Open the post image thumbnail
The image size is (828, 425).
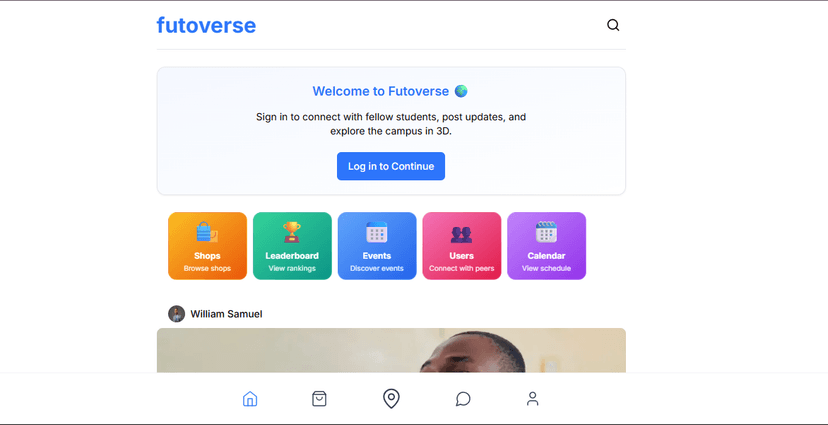point(391,350)
